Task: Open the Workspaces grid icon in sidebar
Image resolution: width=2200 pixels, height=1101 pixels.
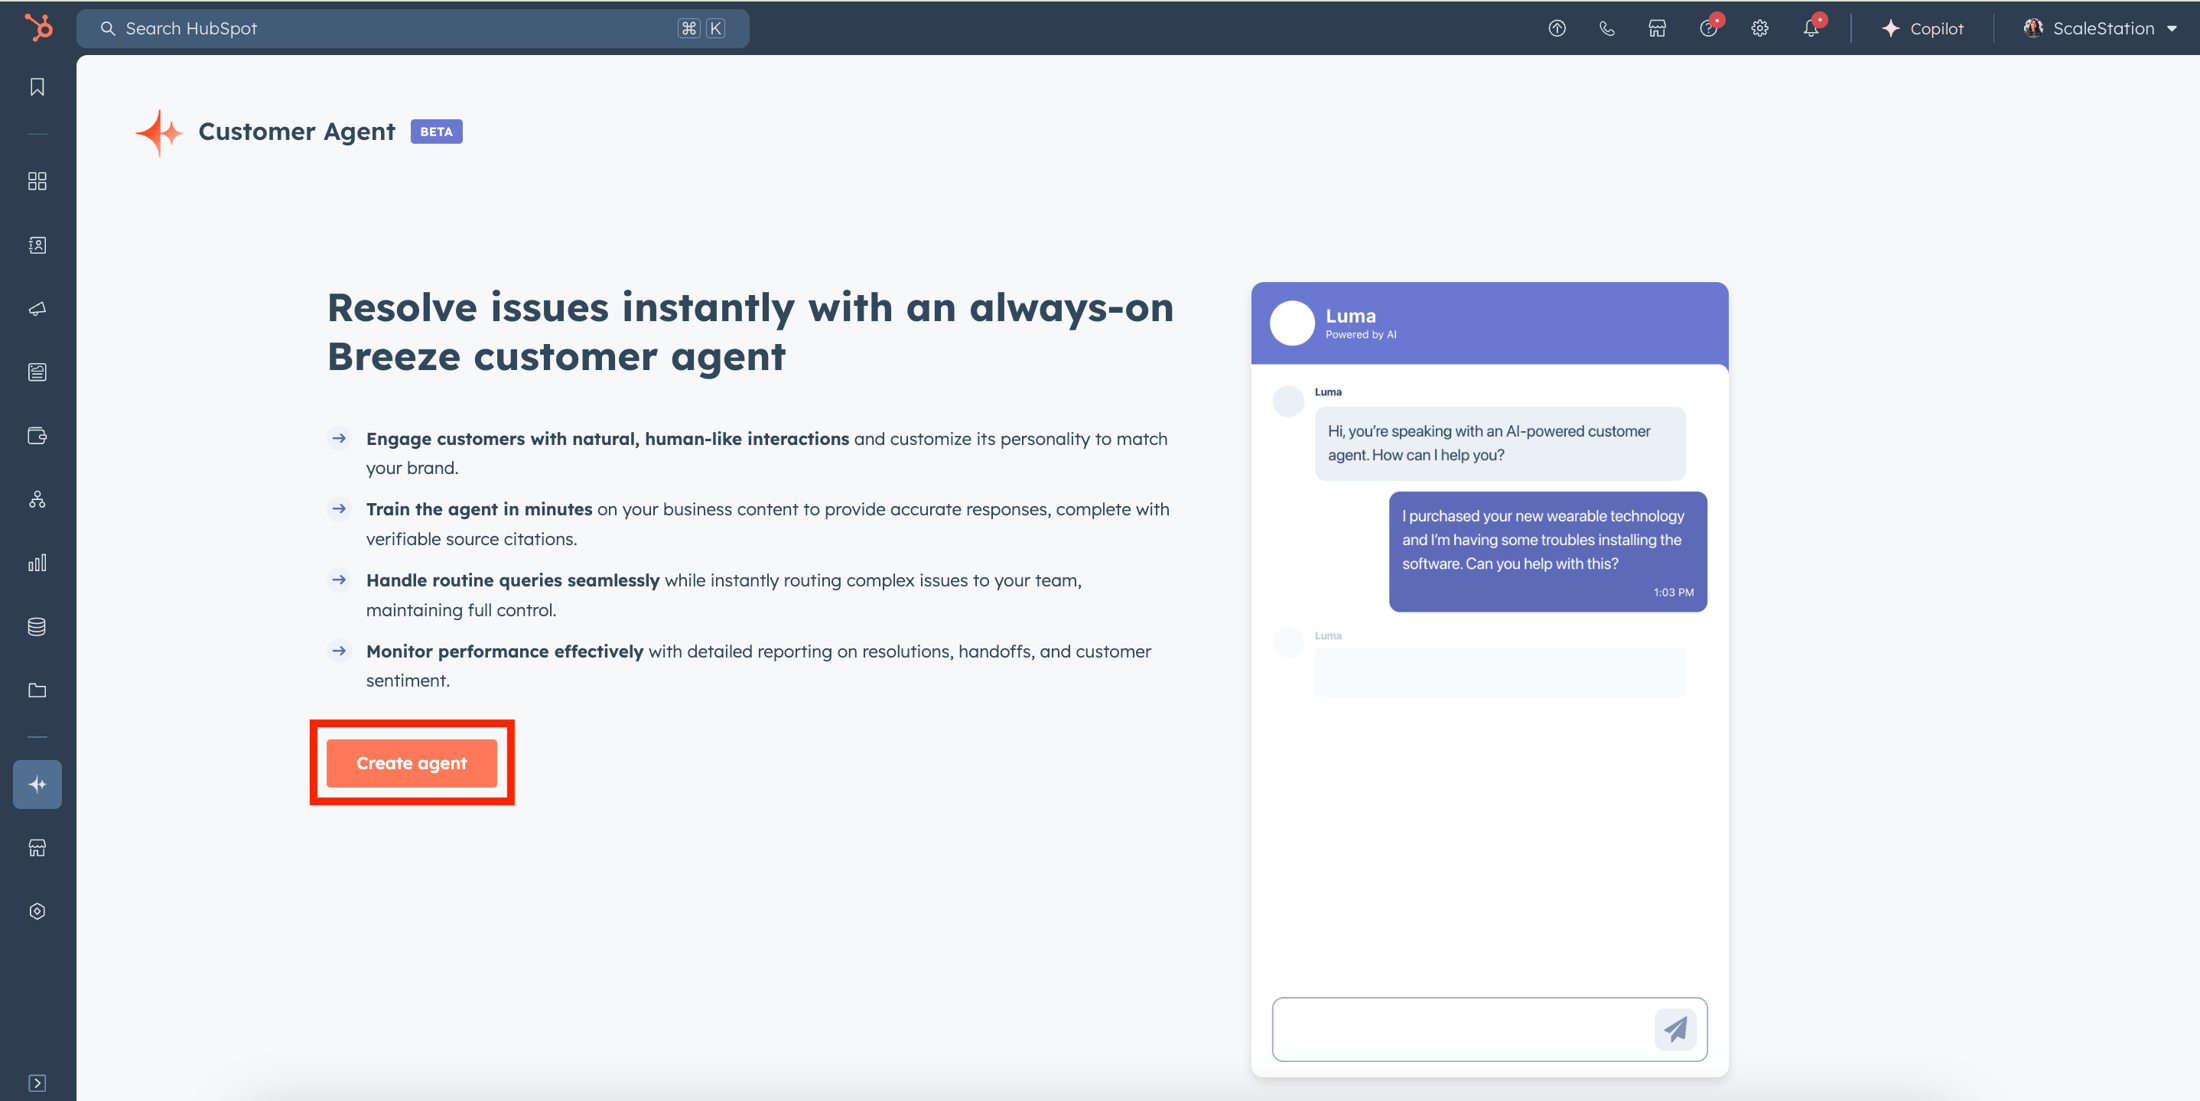Action: click(x=37, y=181)
